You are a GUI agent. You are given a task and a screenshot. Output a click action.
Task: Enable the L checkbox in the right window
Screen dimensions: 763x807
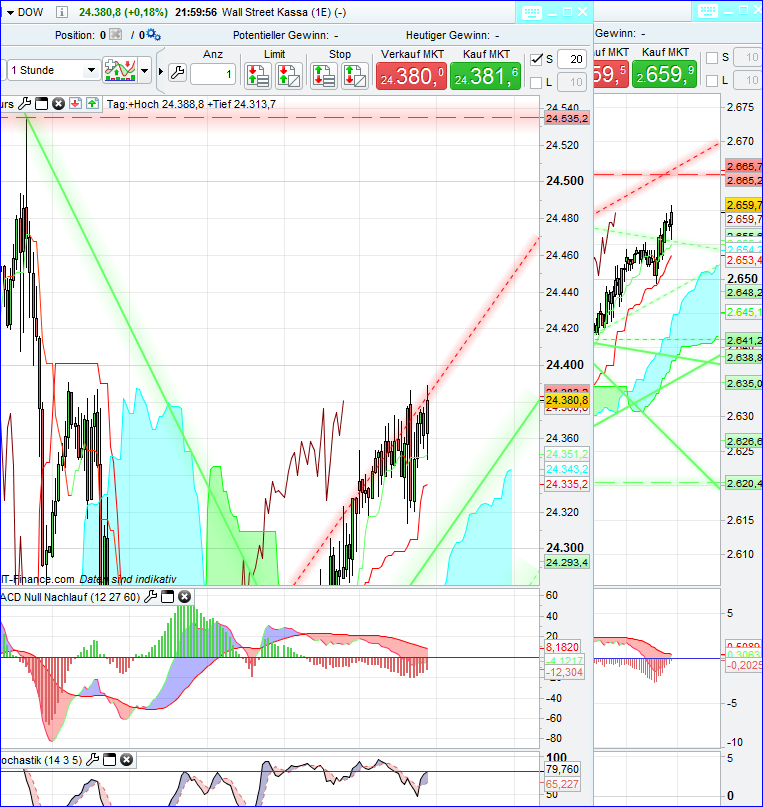click(x=712, y=81)
